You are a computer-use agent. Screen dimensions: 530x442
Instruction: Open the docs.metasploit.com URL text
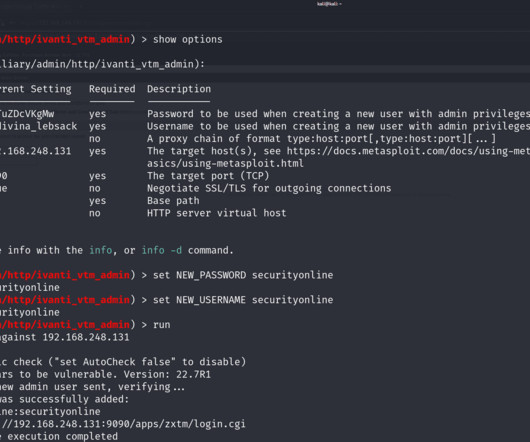click(408, 151)
